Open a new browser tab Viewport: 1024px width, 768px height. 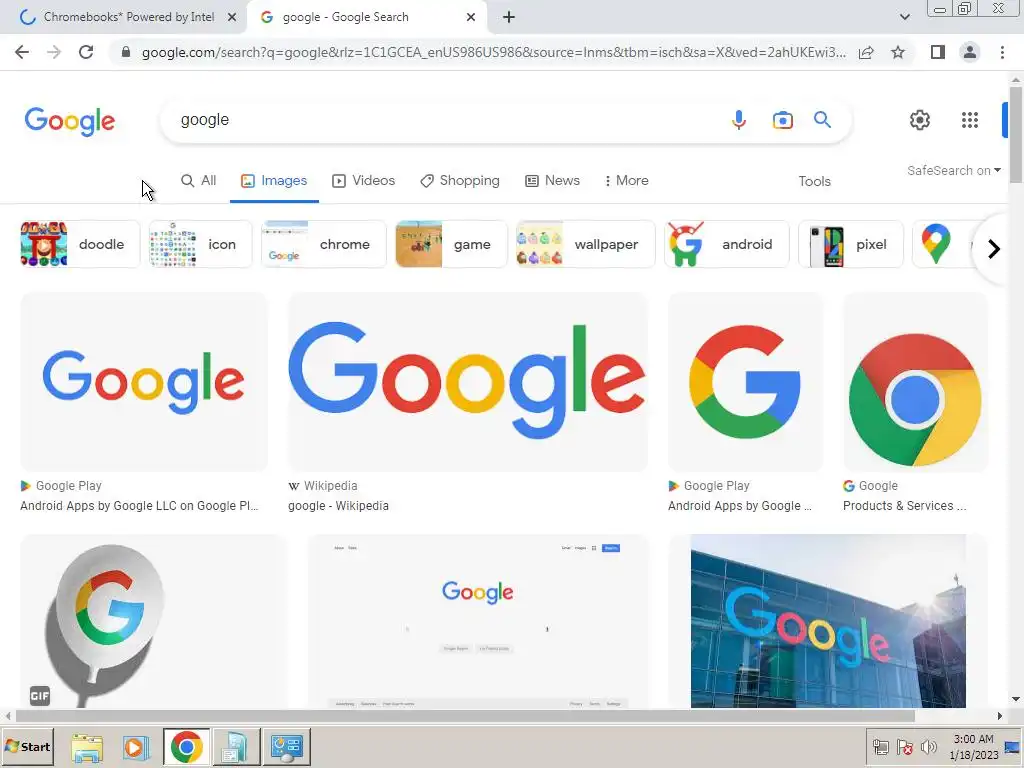point(509,18)
